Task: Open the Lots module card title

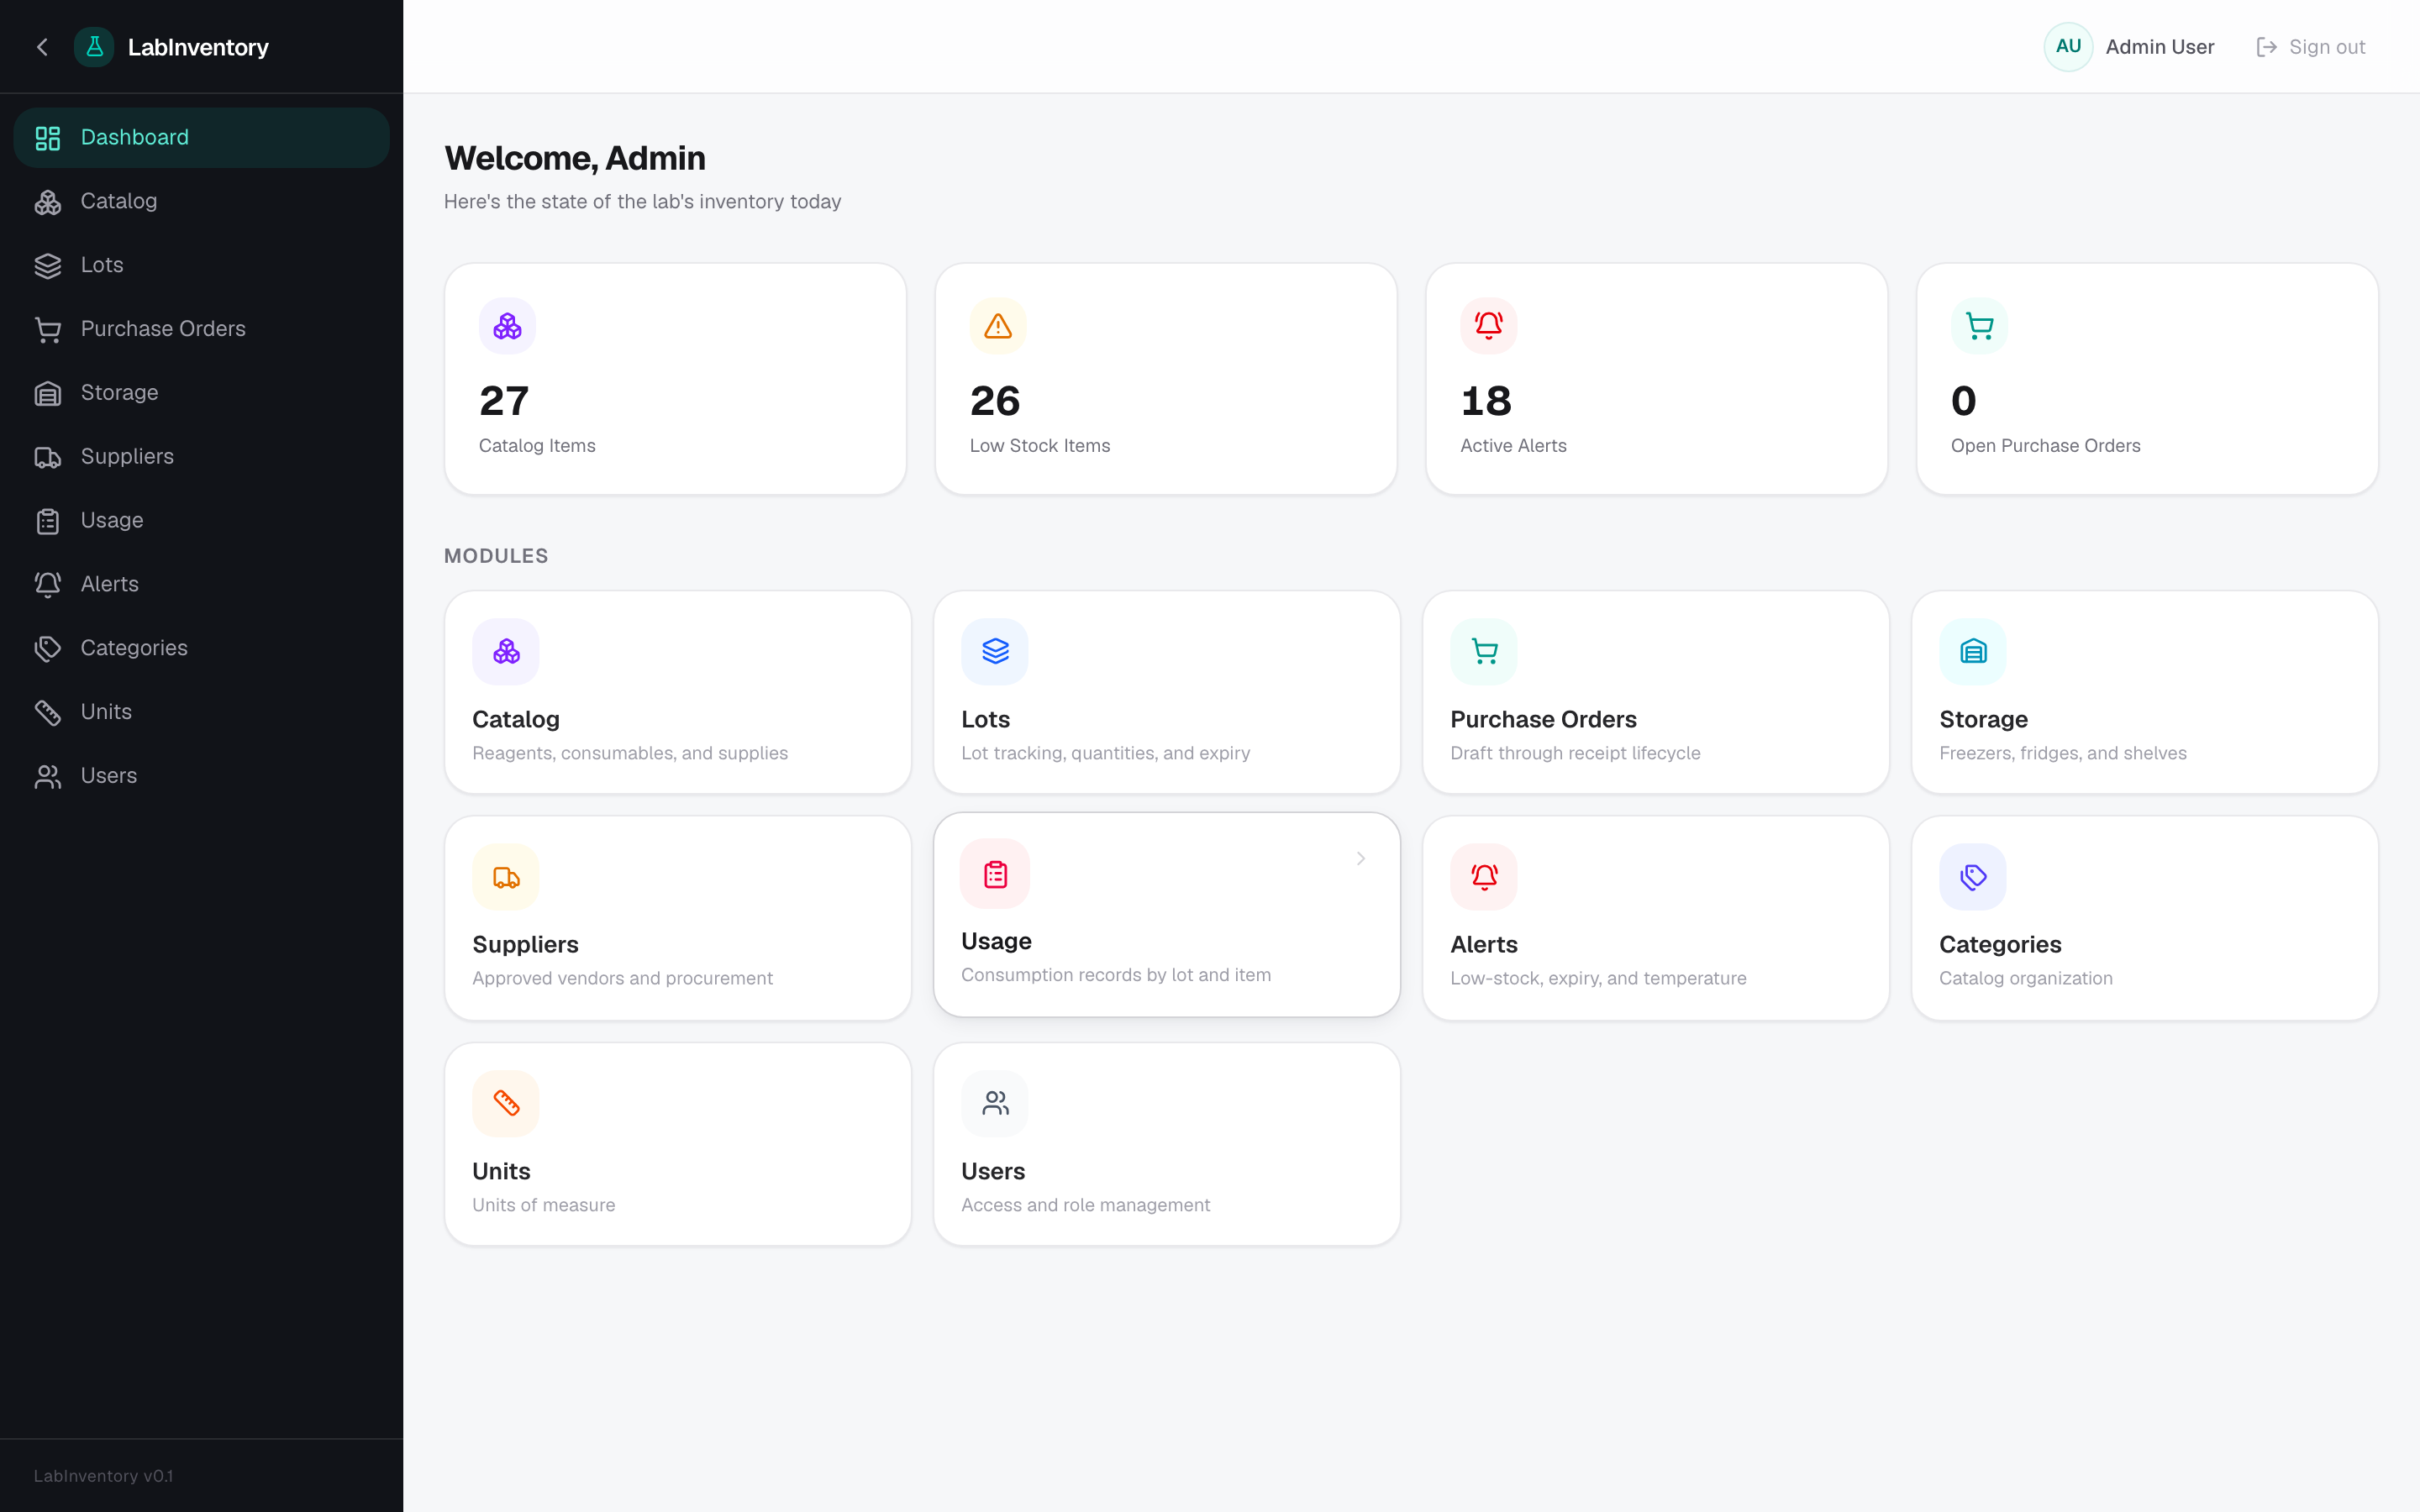Action: click(x=985, y=720)
